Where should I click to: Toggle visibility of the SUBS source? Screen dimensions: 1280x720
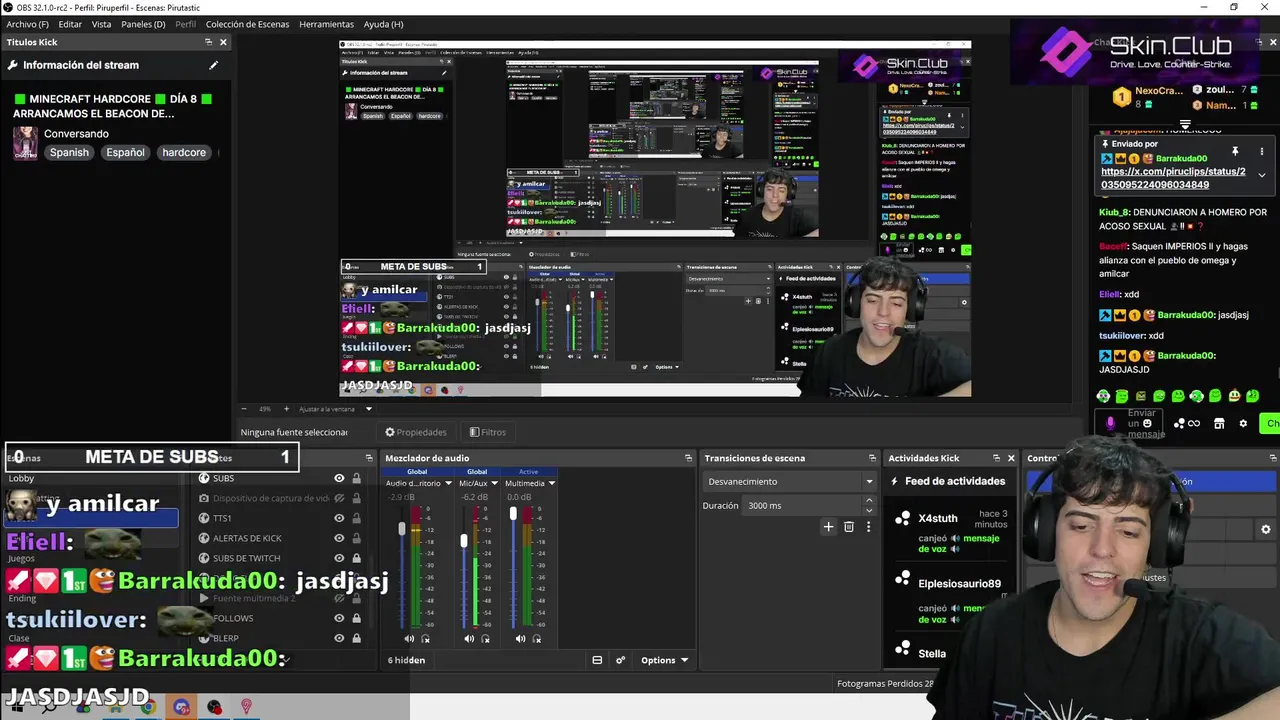coord(339,478)
